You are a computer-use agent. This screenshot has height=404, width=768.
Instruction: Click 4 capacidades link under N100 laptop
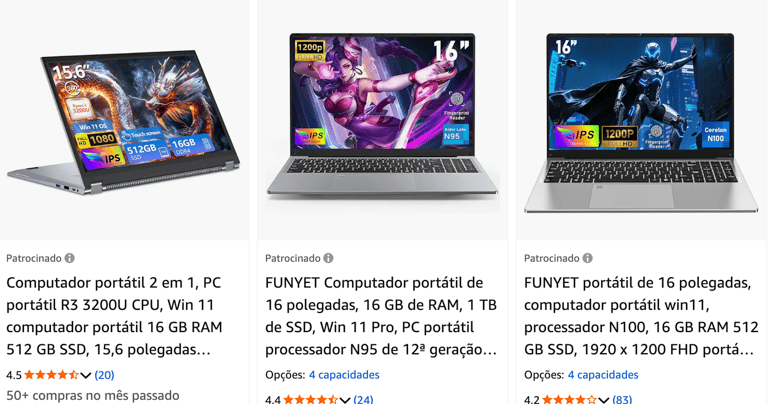tap(603, 375)
